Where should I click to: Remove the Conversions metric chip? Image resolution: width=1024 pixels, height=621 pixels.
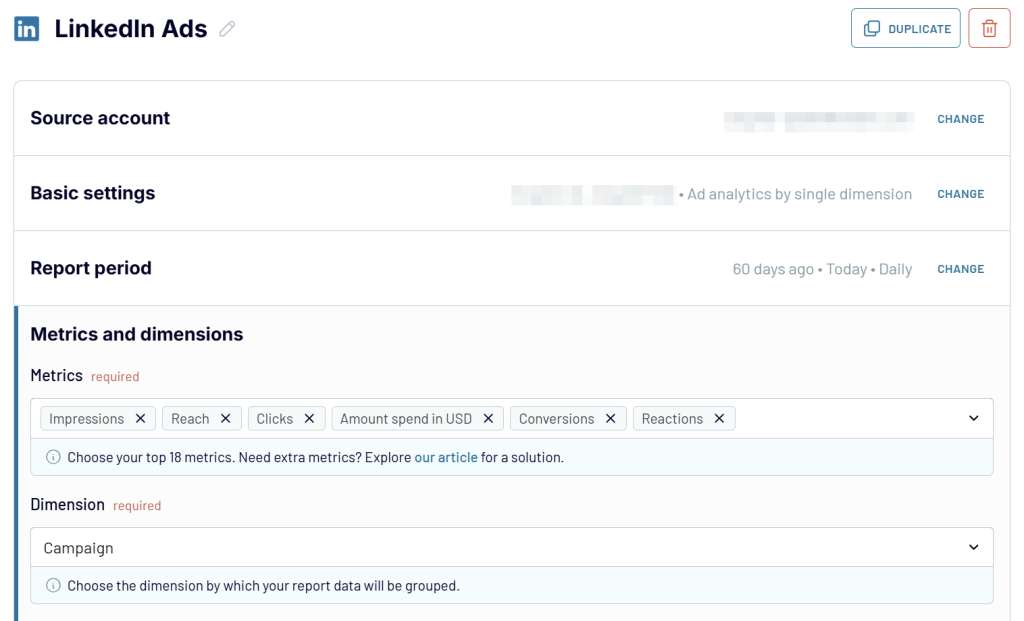tap(611, 419)
